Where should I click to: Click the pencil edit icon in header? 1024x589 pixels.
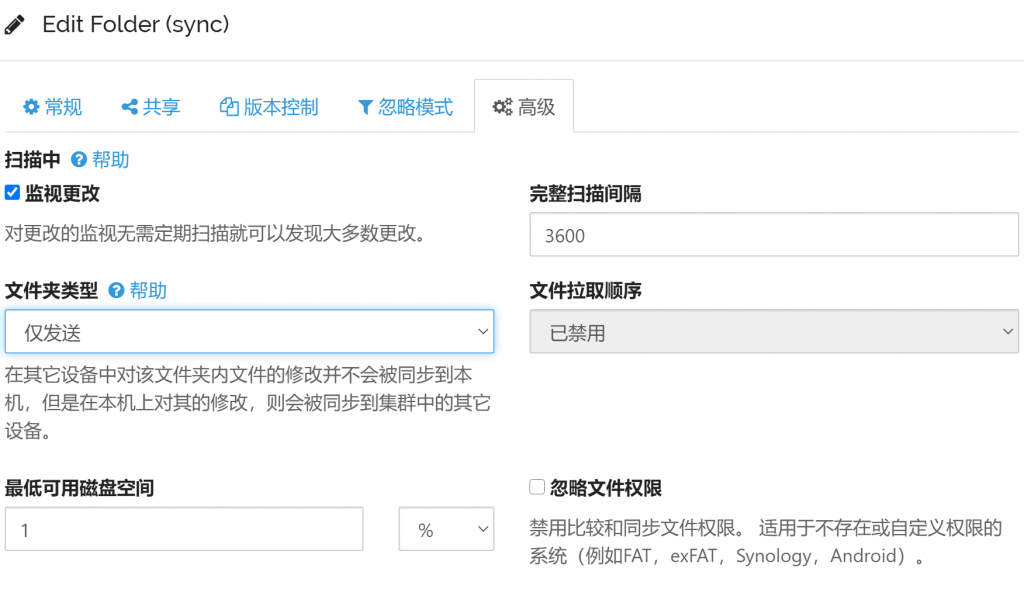coord(14,25)
